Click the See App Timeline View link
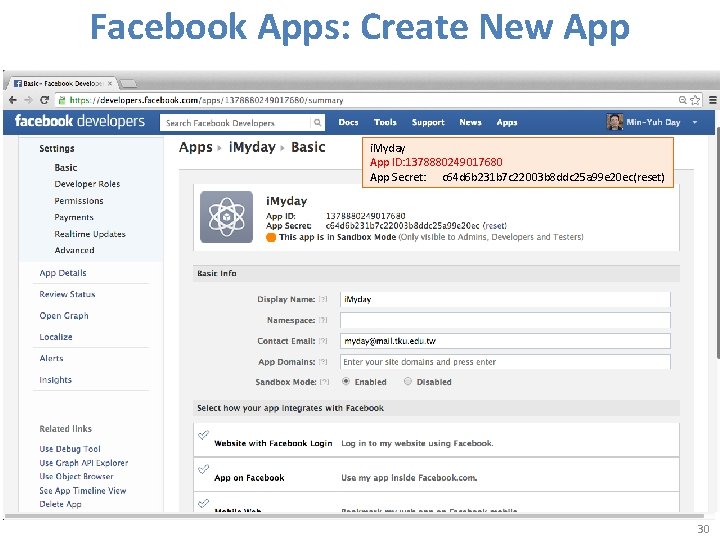This screenshot has width=720, height=540. pyautogui.click(x=83, y=490)
